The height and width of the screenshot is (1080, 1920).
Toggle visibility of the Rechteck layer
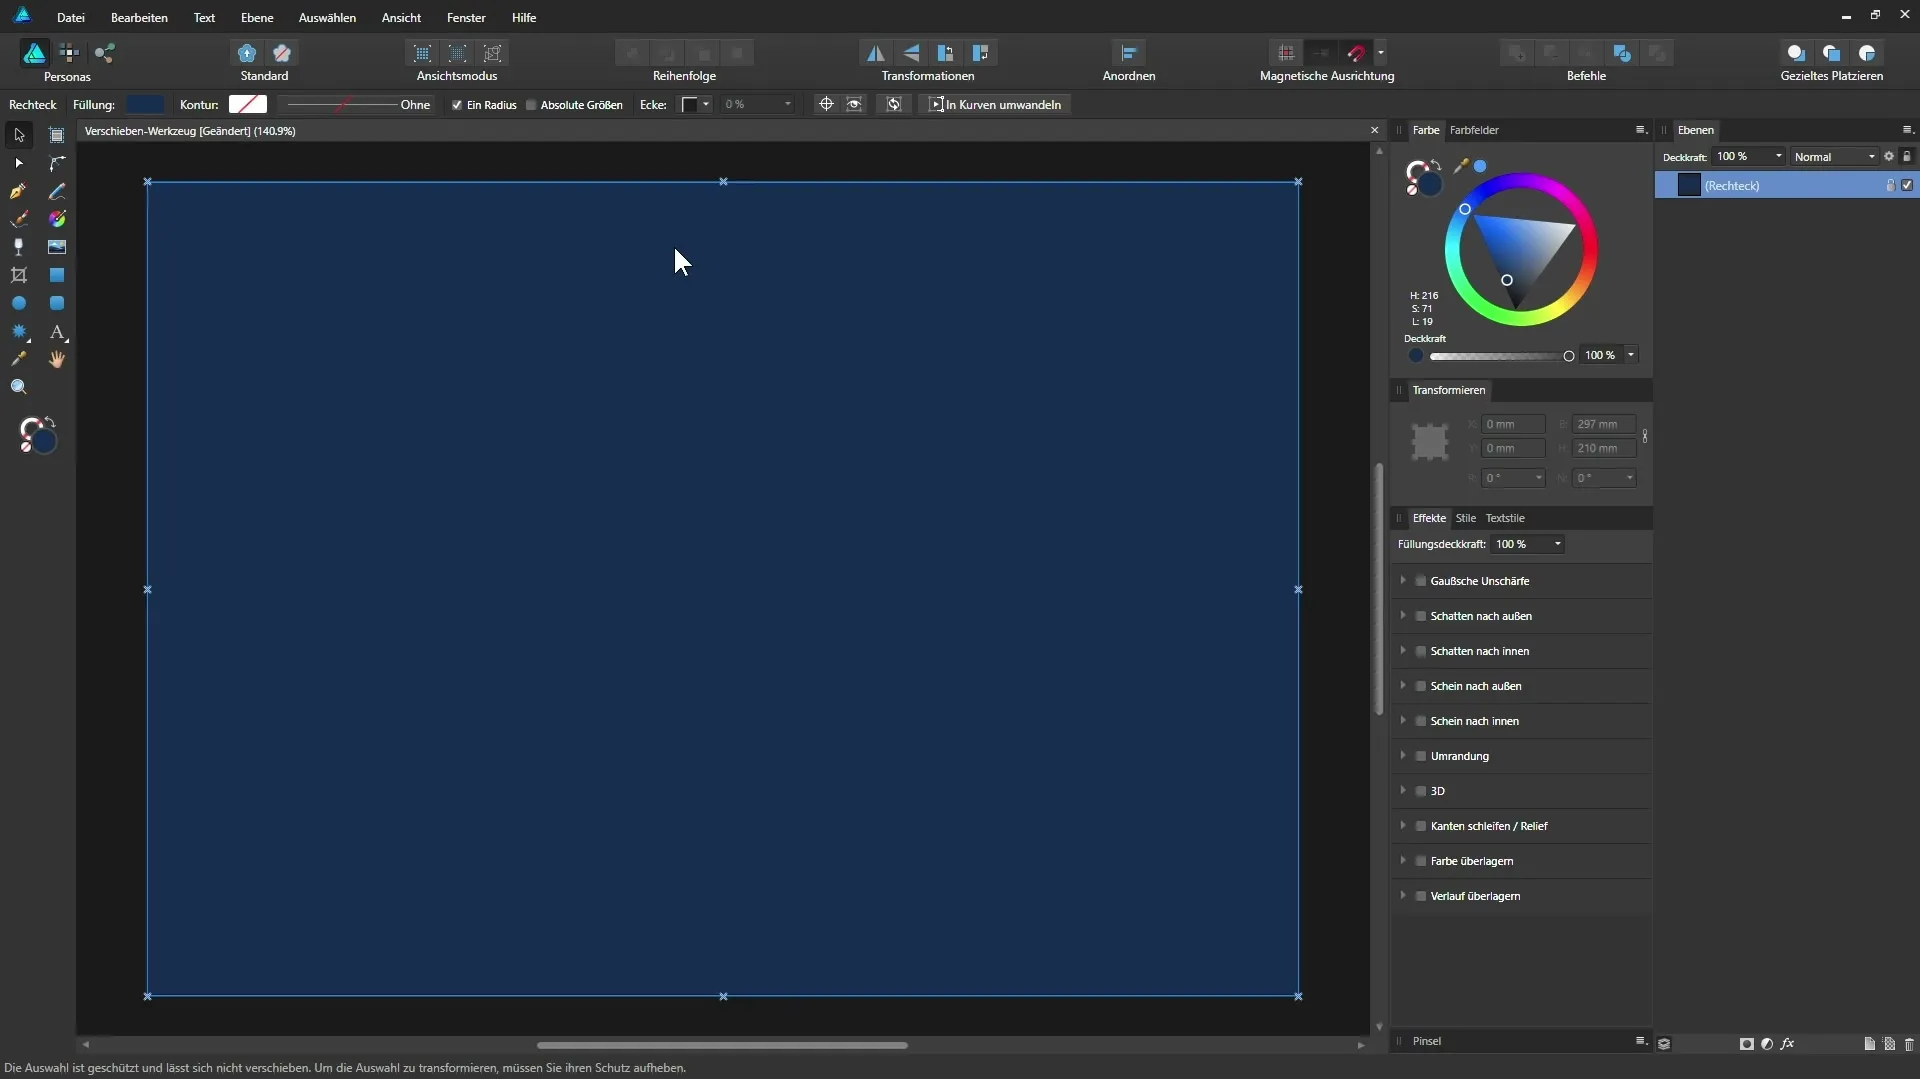1907,185
